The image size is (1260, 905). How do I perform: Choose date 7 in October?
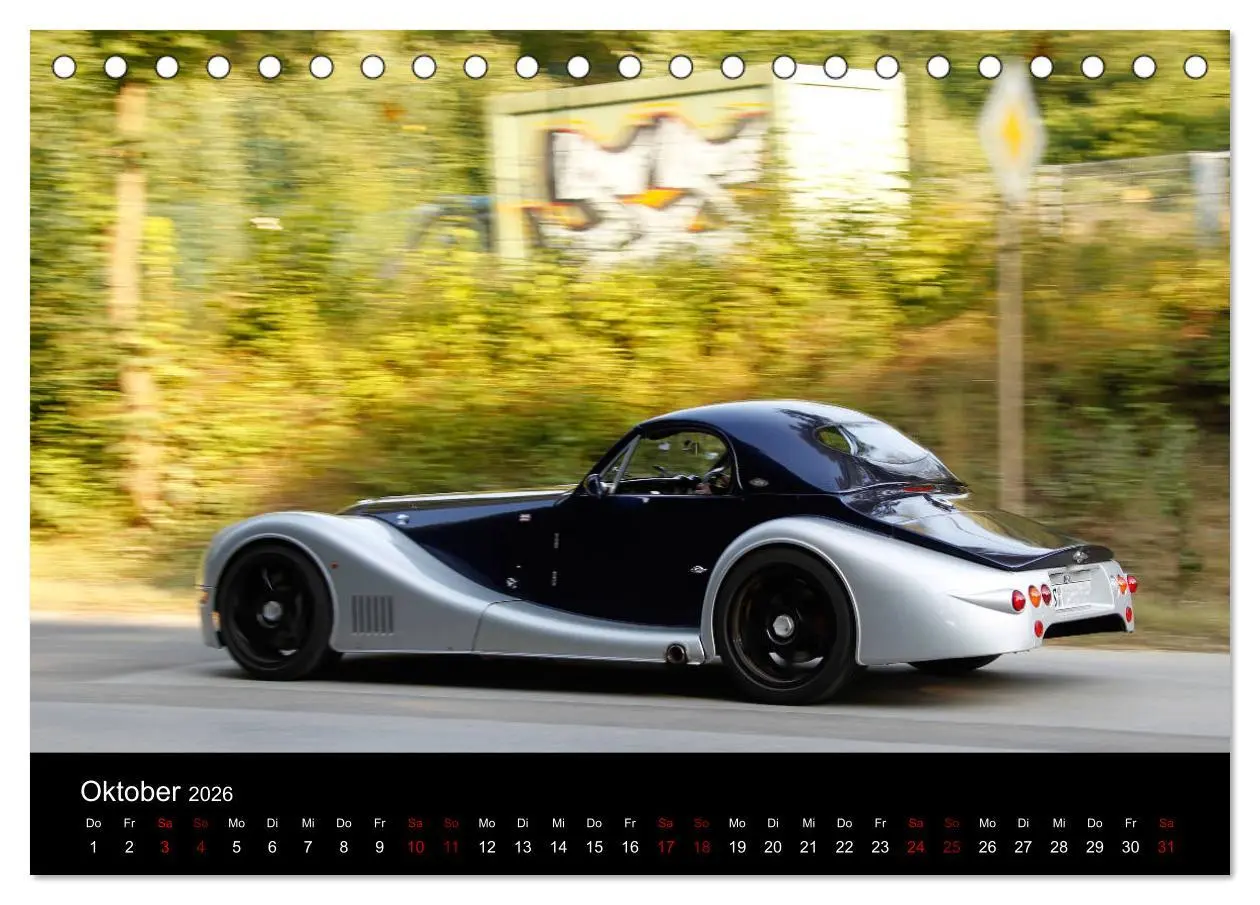click(308, 847)
